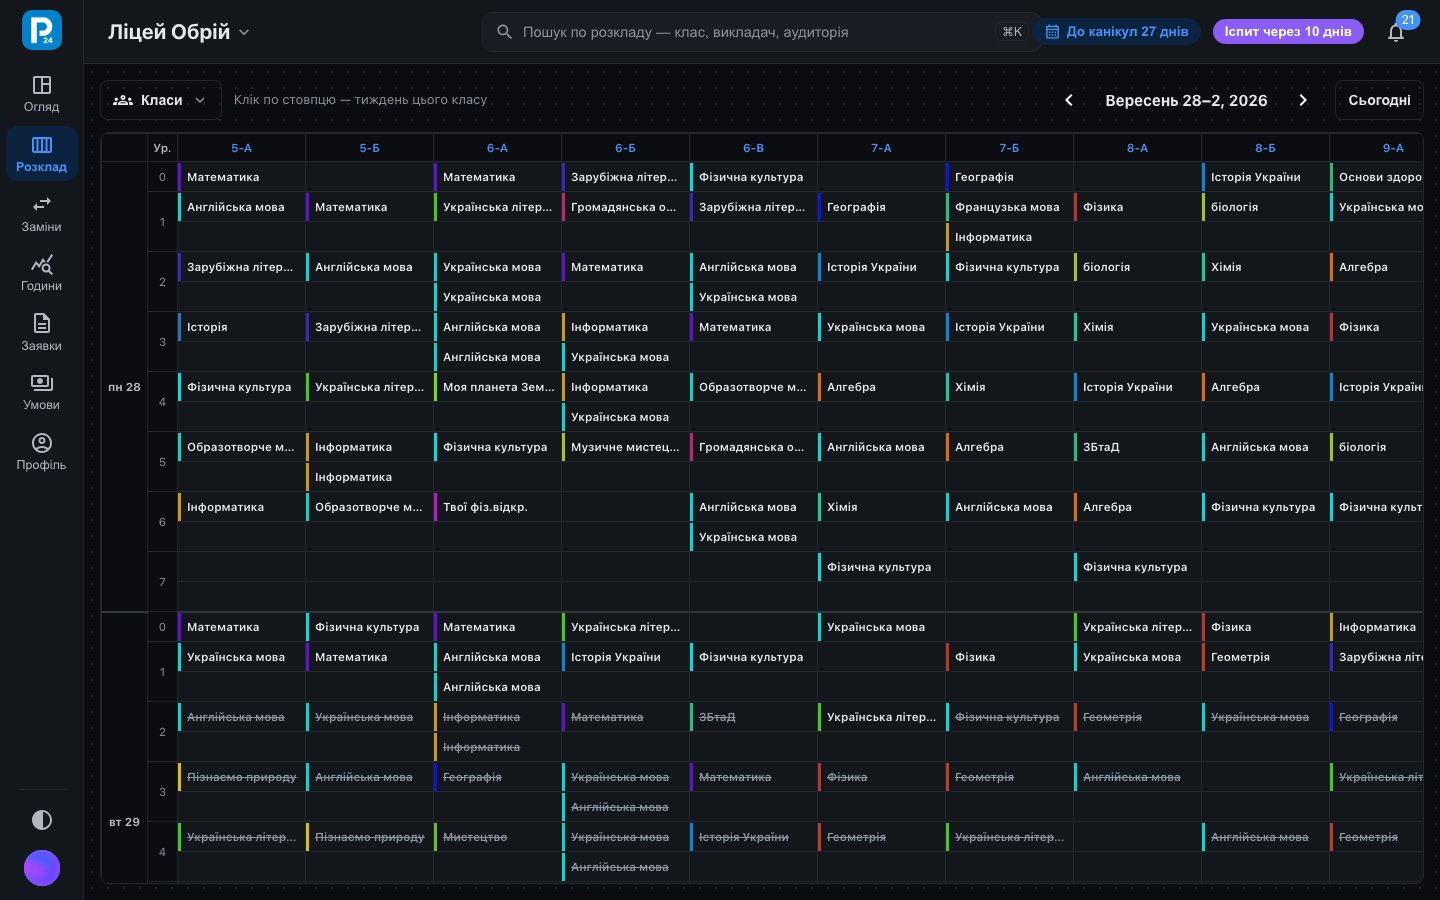The height and width of the screenshot is (900, 1440).
Task: Click the app logo icon
Action: (42, 31)
